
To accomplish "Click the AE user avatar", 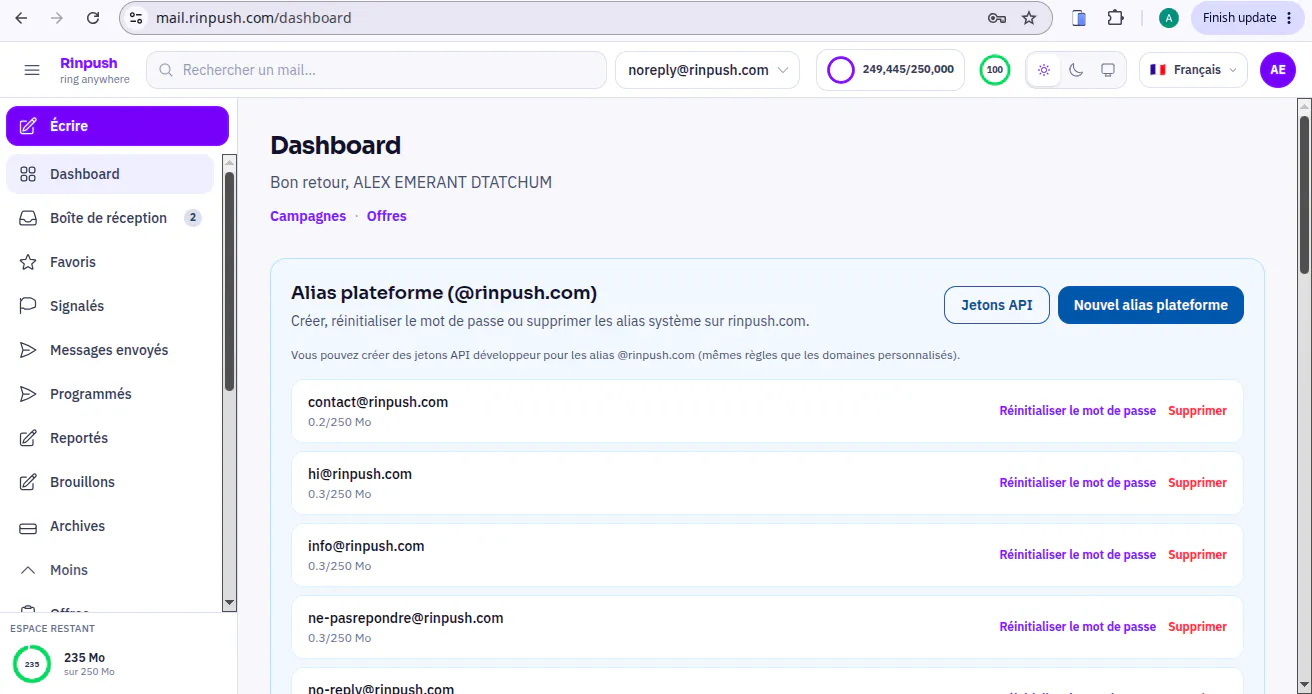I will (1278, 70).
